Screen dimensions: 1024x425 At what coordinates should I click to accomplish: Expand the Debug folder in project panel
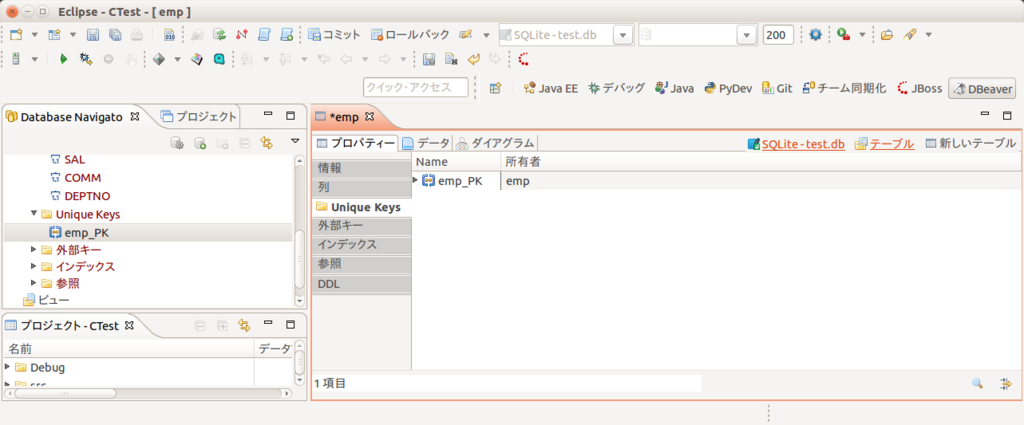click(7, 366)
